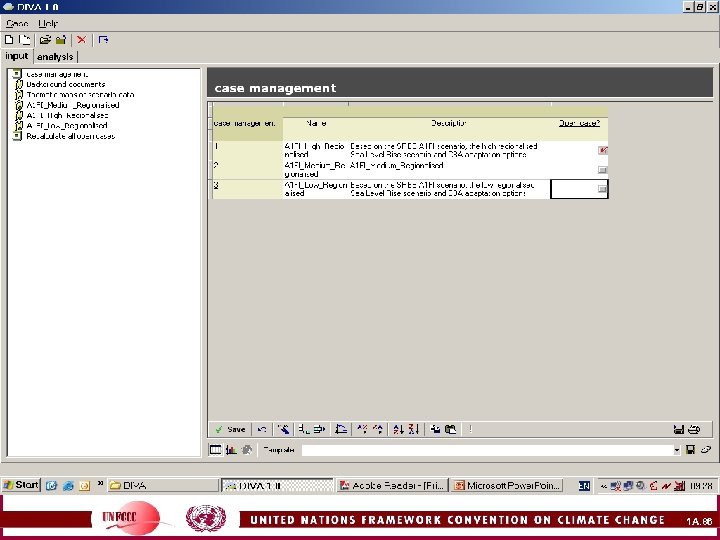Uncheck open case box for A1FI High

[602, 150]
